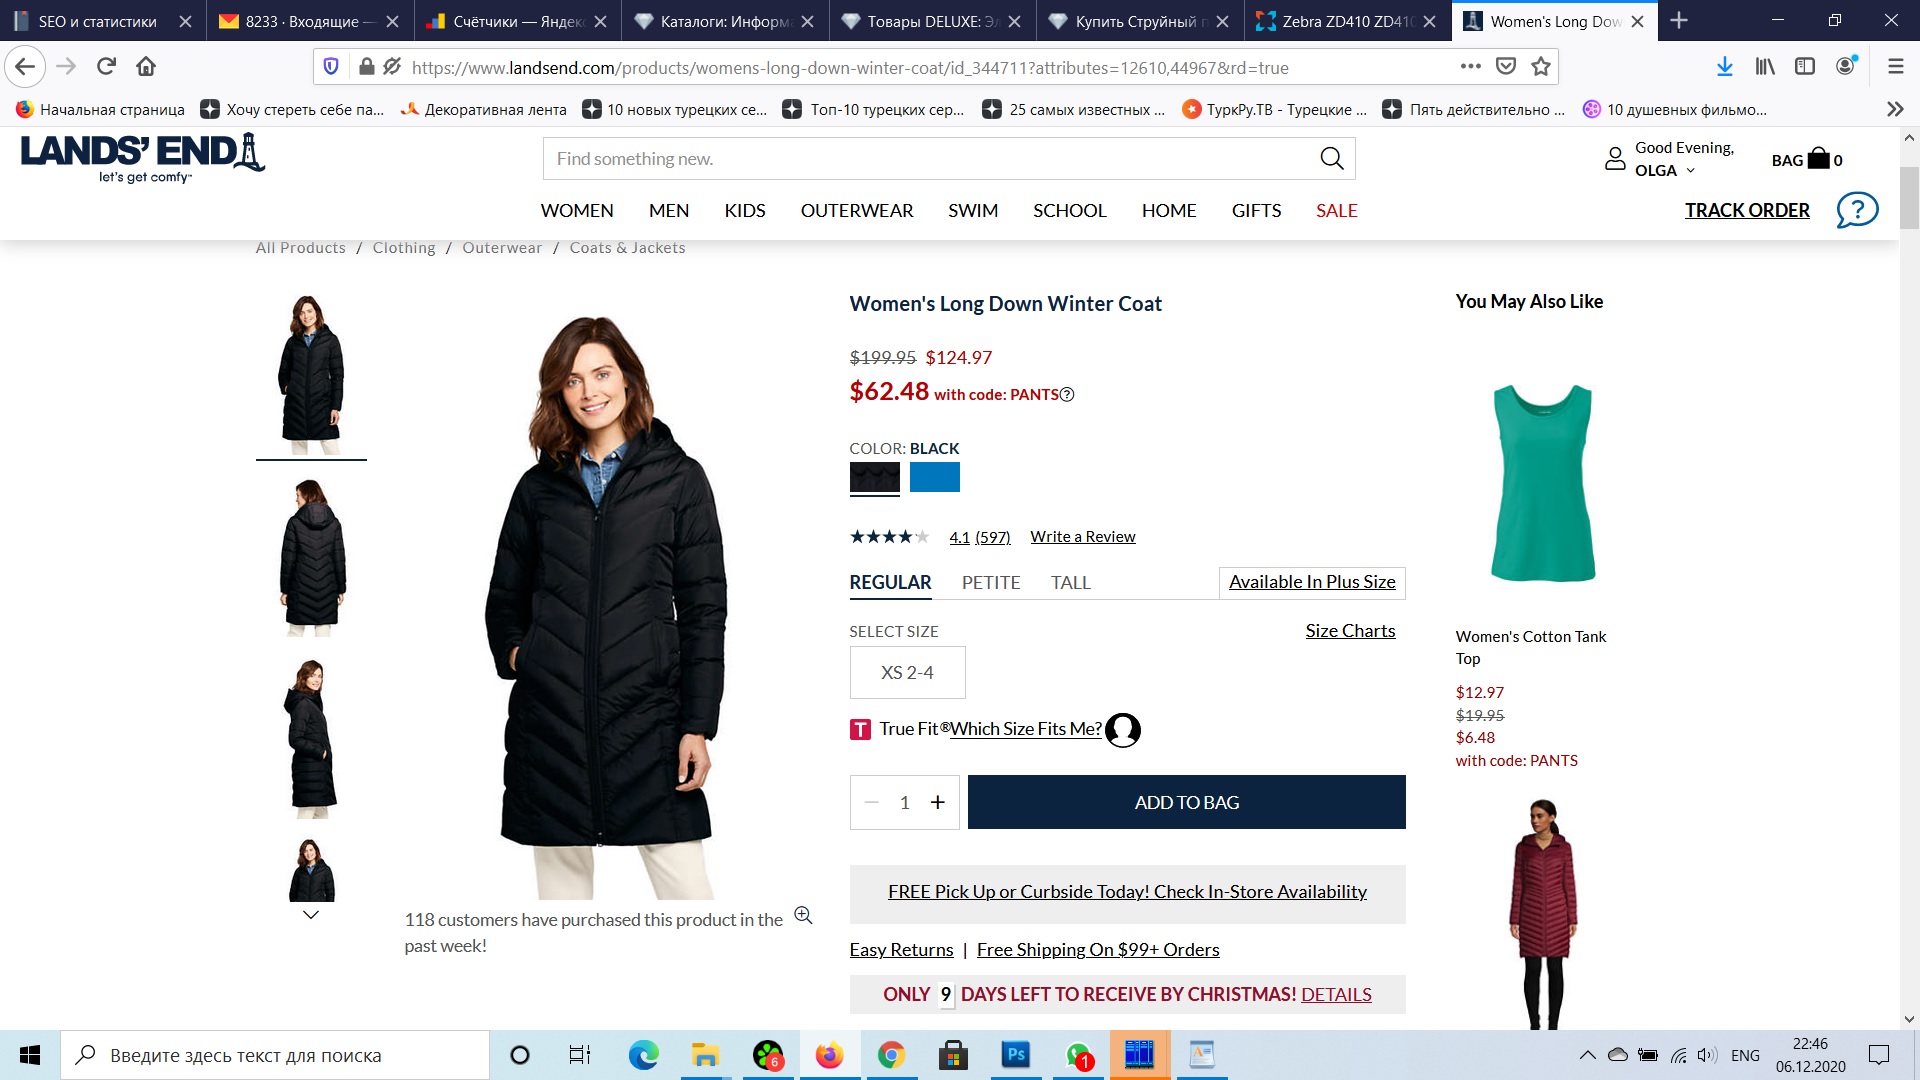Image resolution: width=1920 pixels, height=1080 pixels.
Task: Bookmark page with star icon
Action: click(1541, 67)
